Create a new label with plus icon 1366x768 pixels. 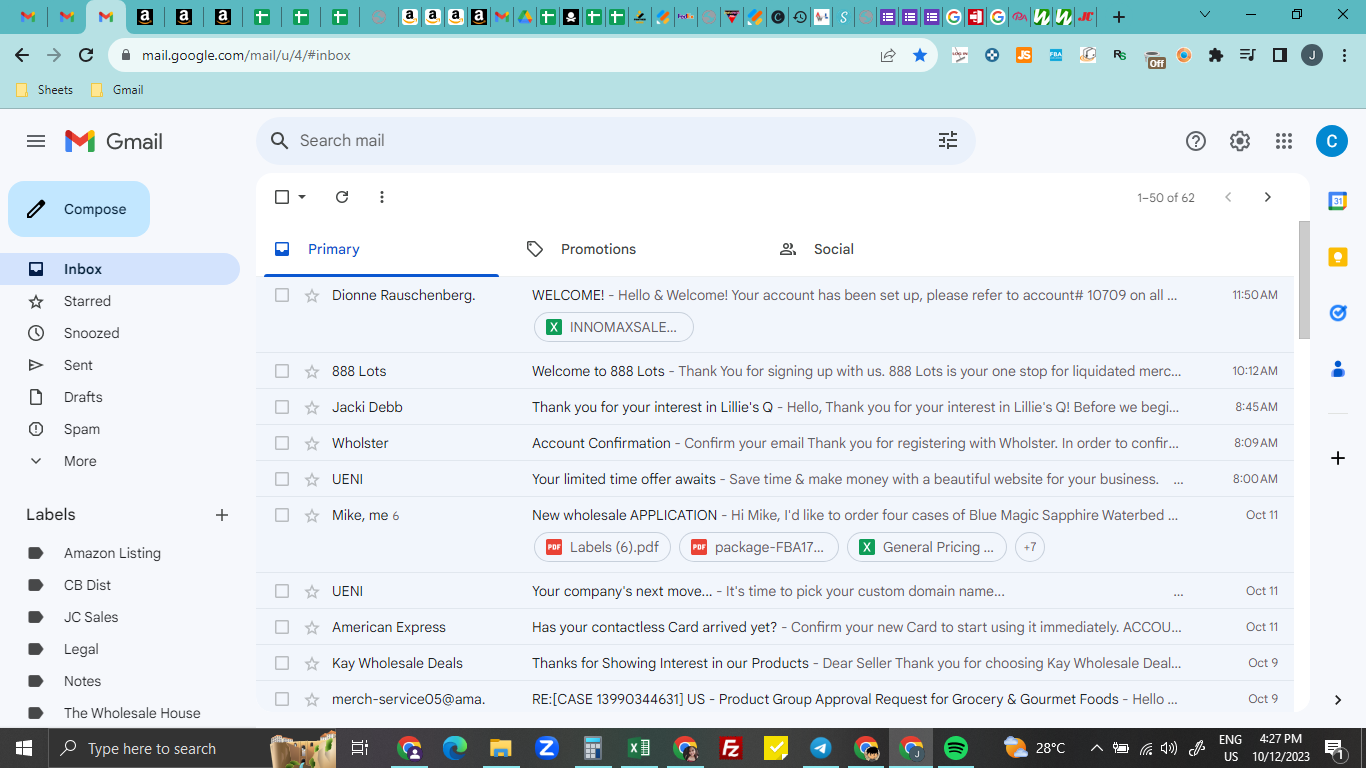coord(222,515)
